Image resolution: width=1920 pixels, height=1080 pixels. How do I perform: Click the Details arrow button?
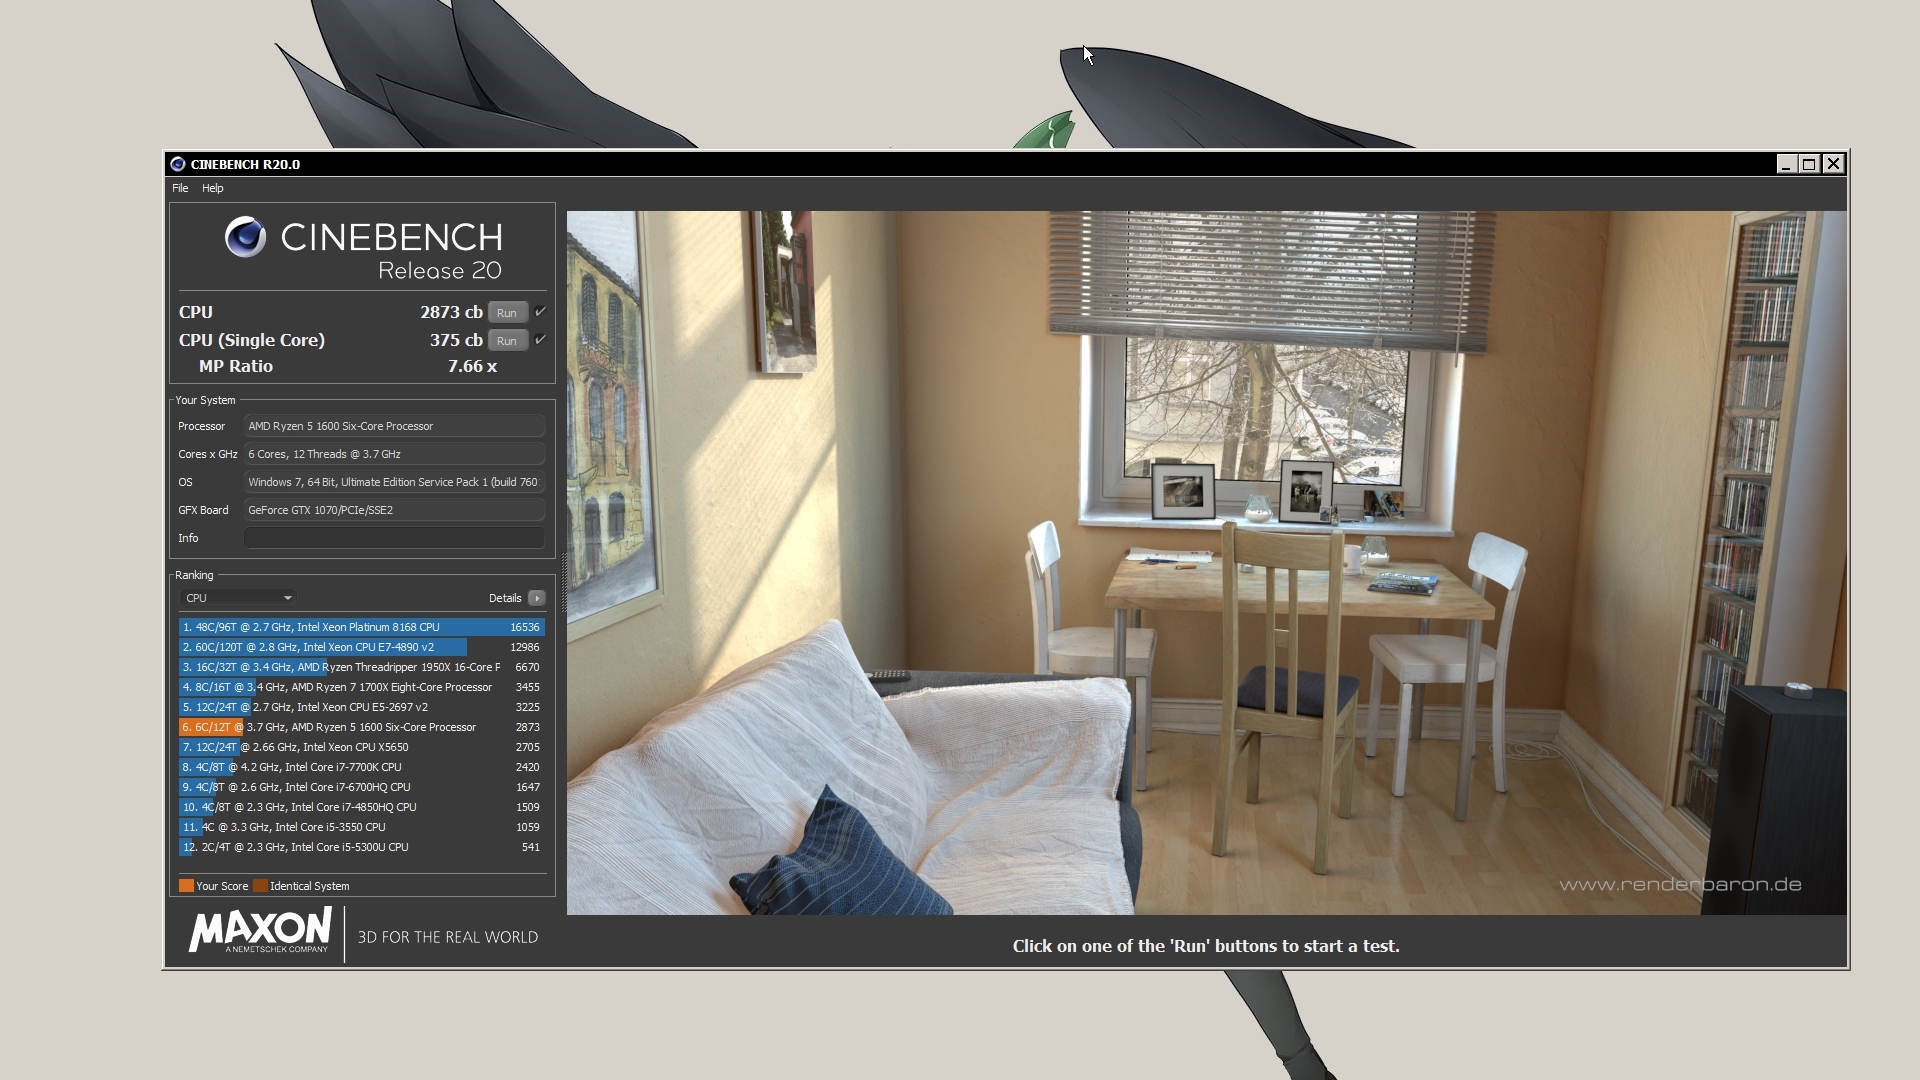537,598
